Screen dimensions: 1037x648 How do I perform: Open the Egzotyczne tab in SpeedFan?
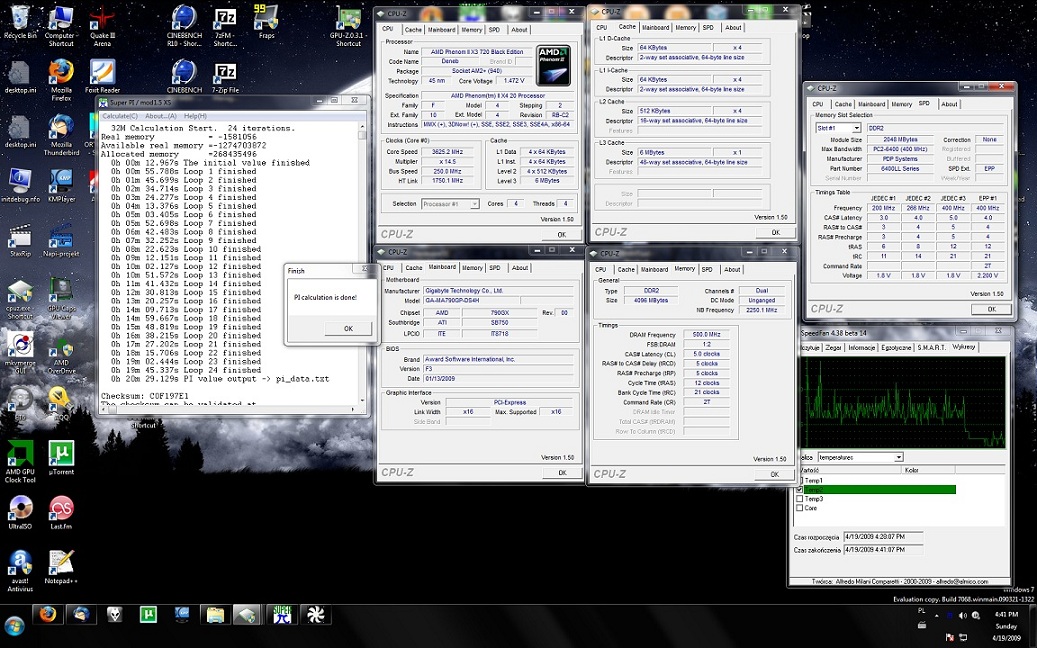pyautogui.click(x=896, y=348)
